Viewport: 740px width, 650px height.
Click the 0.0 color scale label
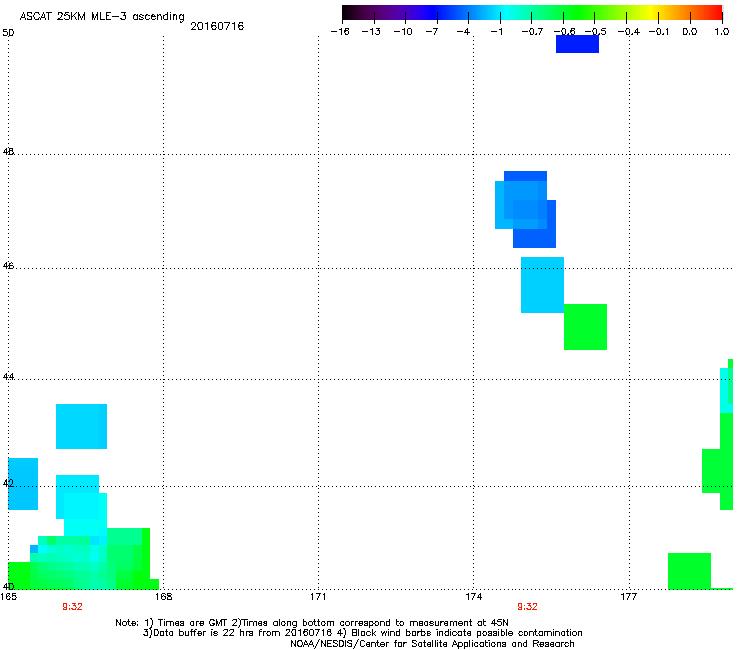click(690, 32)
